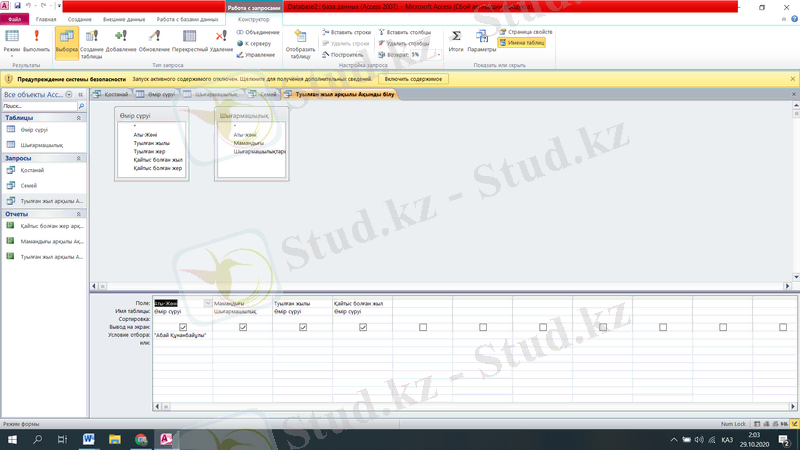Image resolution: width=800 pixels, height=450 pixels.
Task: Uncheck display box for Мамандығы column
Action: 243,327
